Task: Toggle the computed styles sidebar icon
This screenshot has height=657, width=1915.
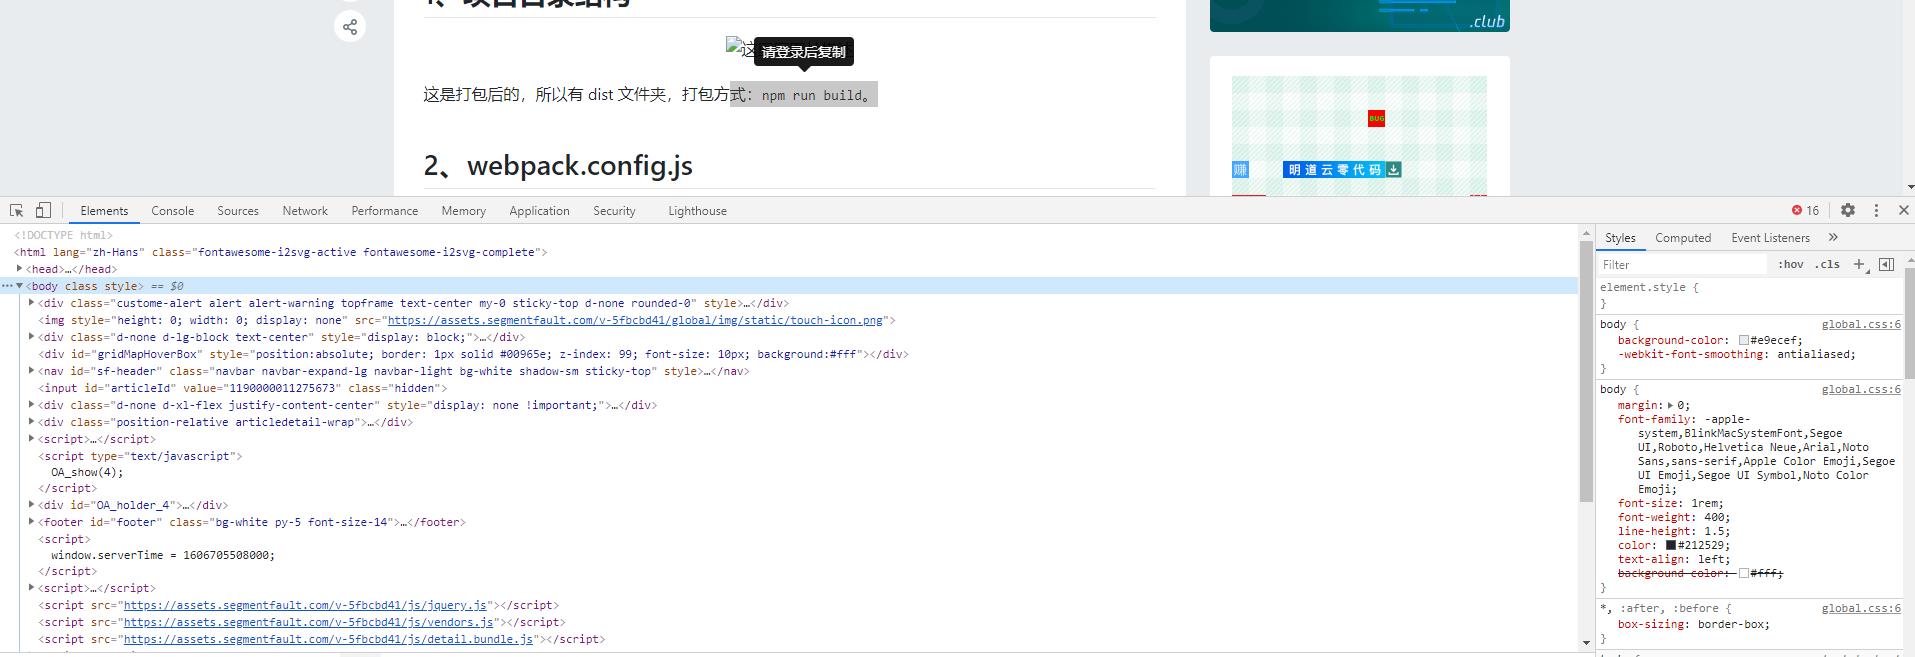Action: point(1886,264)
